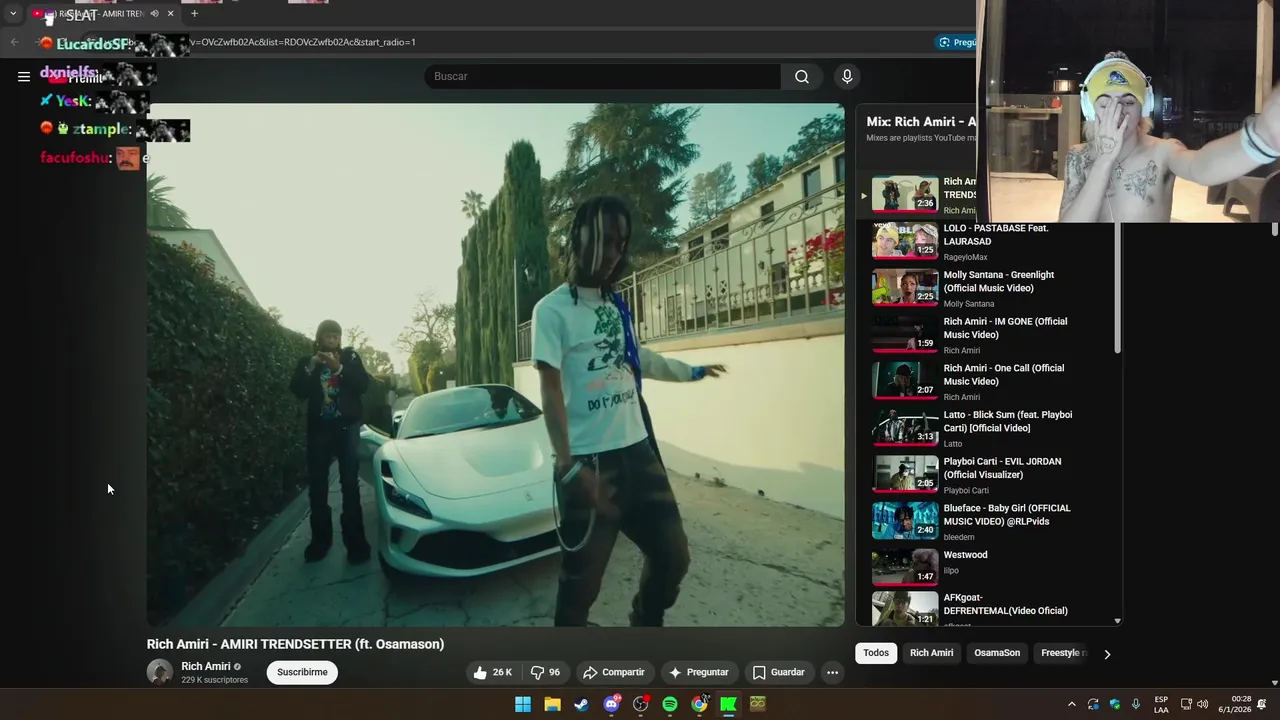Open Spotify from the taskbar
Viewport: 1280px width, 720px height.
click(670, 704)
